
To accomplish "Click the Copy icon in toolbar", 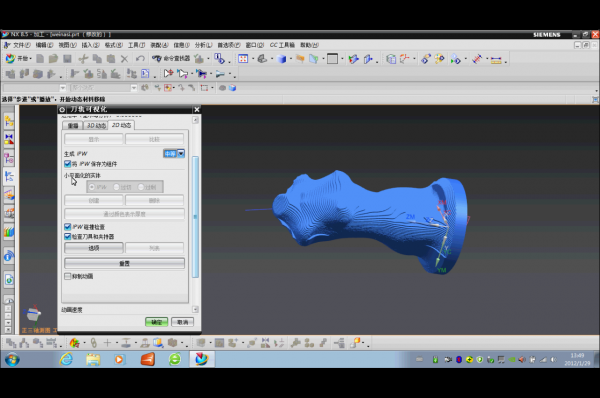I will 97,59.
